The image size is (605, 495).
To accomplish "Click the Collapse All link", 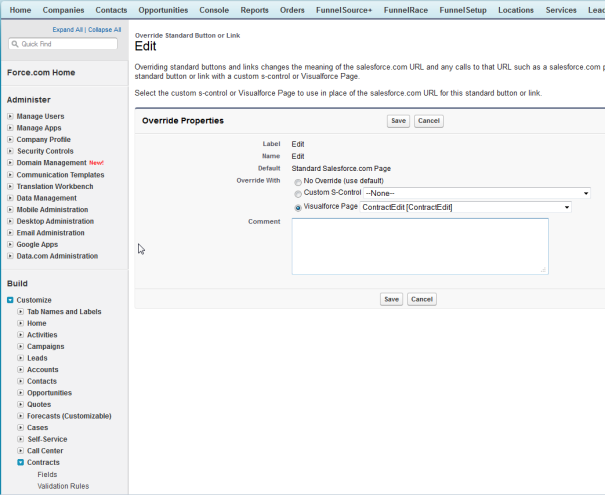I will tap(105, 30).
